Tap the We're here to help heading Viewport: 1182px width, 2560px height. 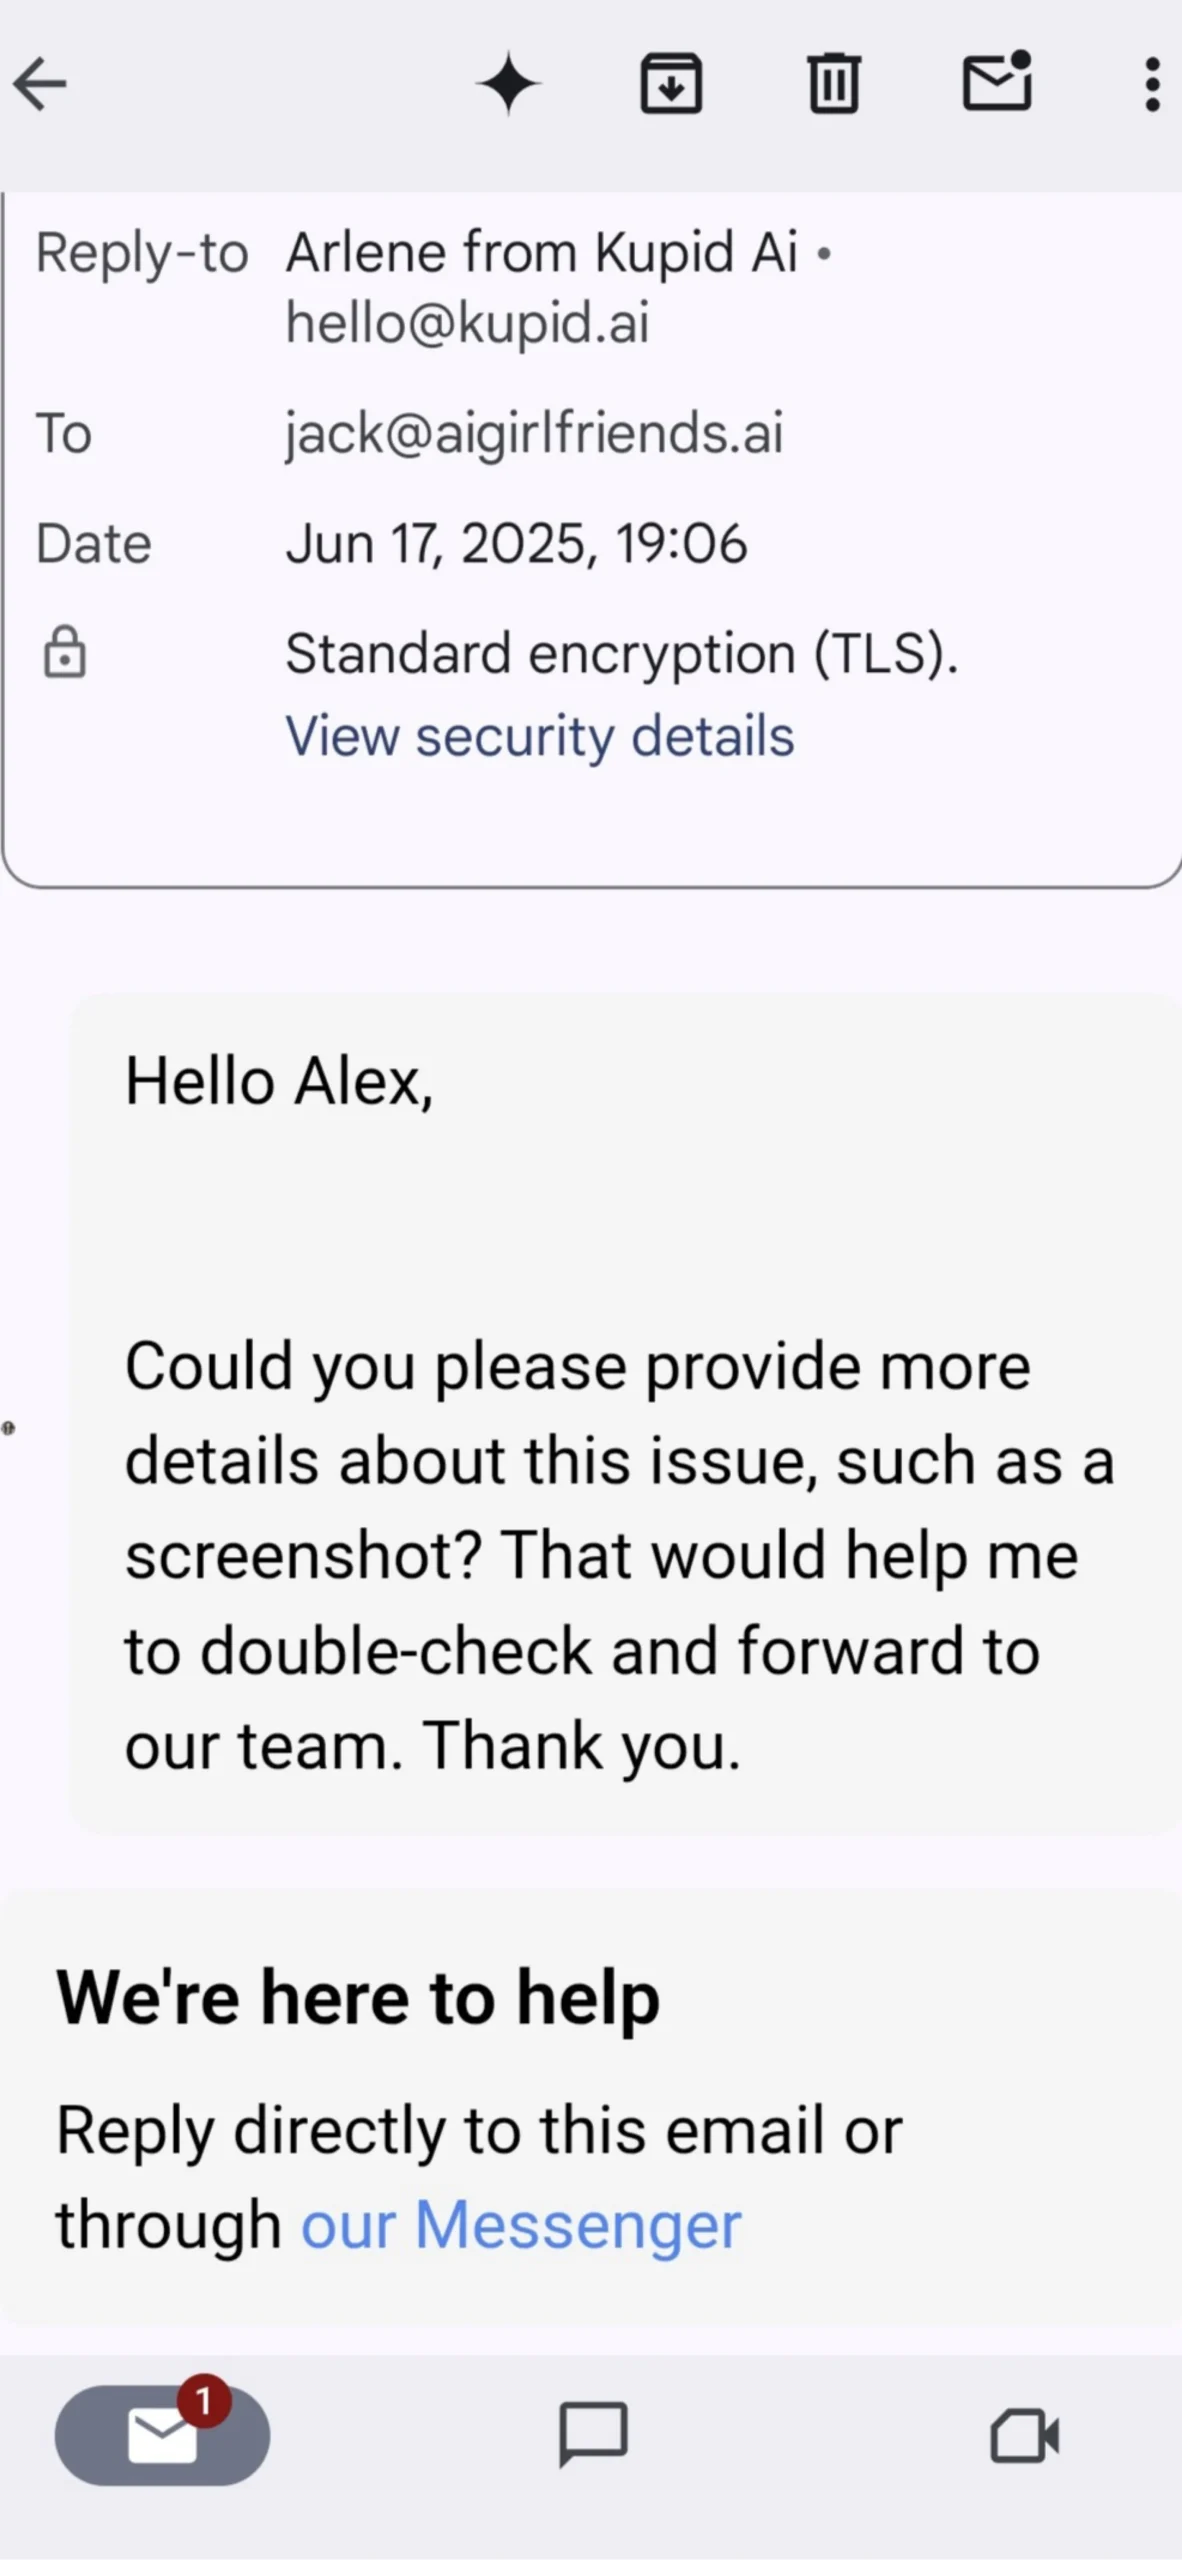pos(358,1998)
